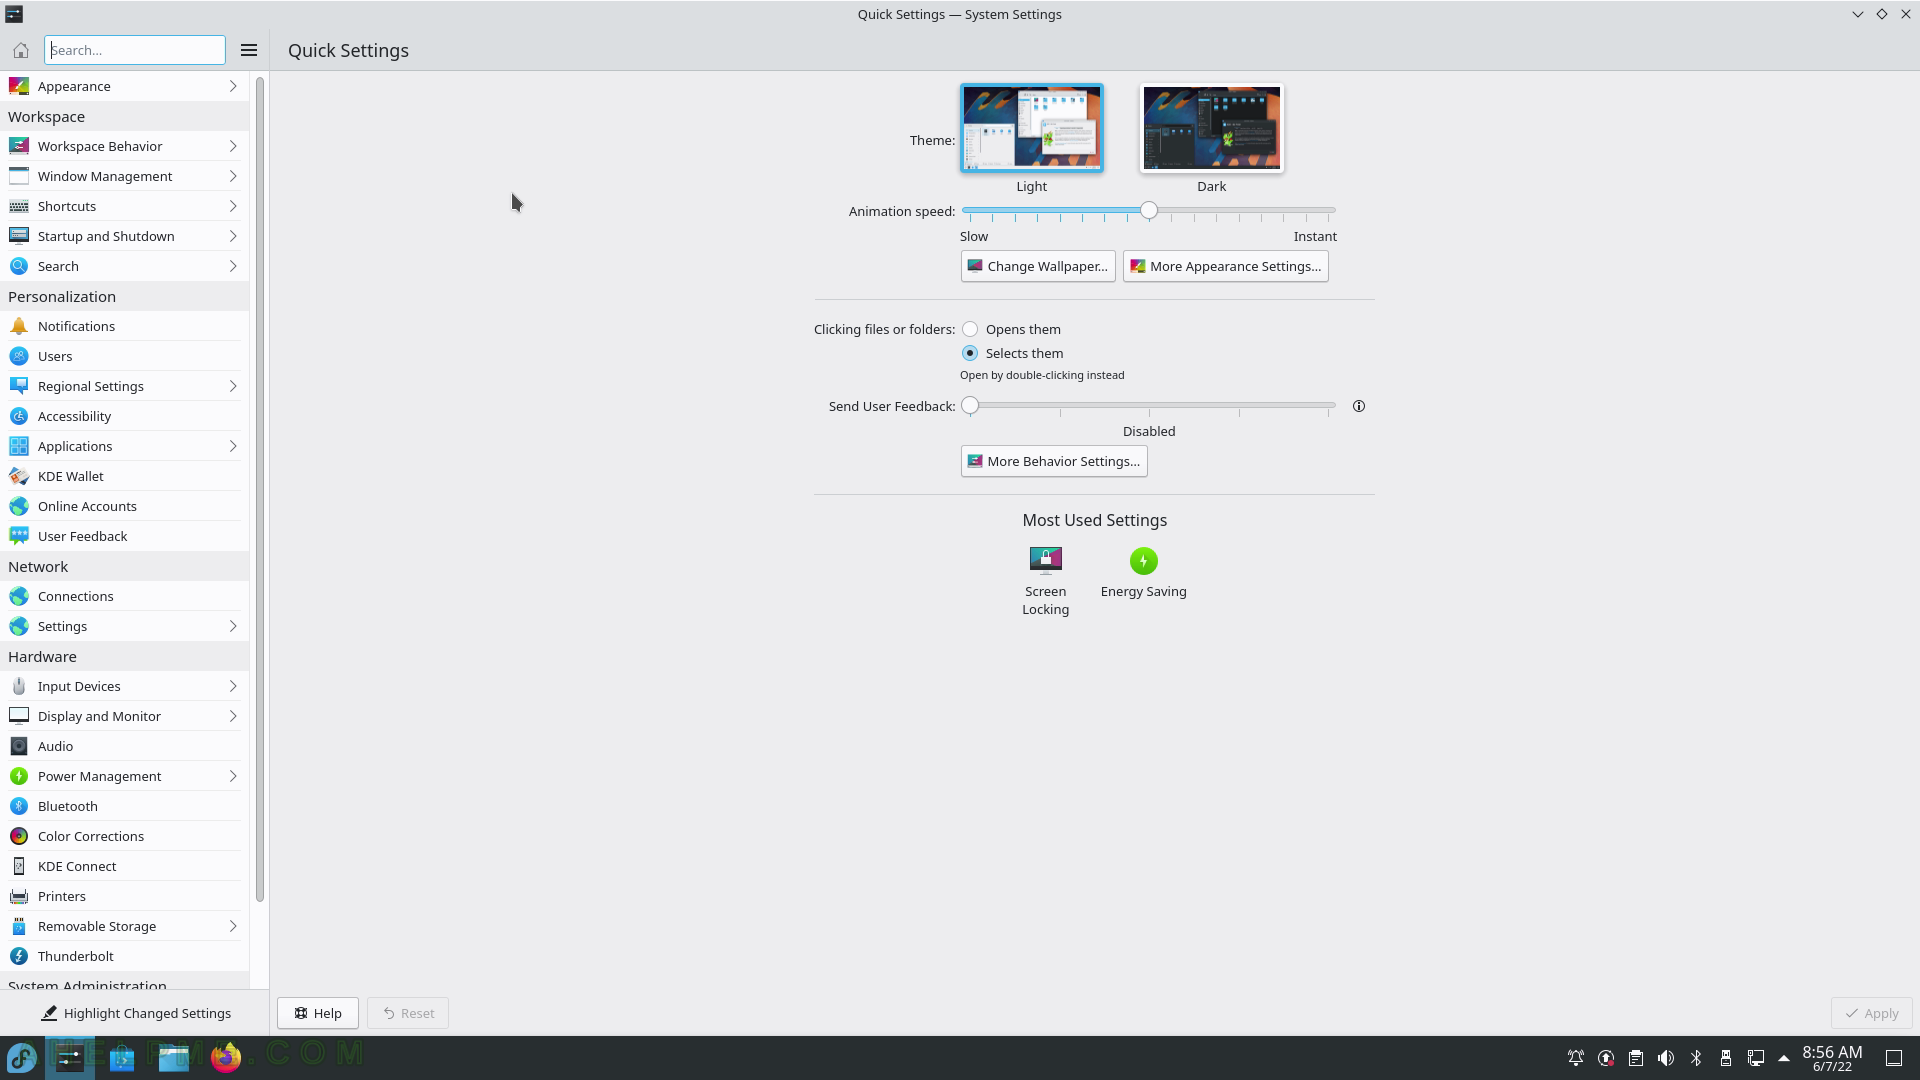Expand Workspace Behavior settings
Screen dimensions: 1920x1080
125,146
